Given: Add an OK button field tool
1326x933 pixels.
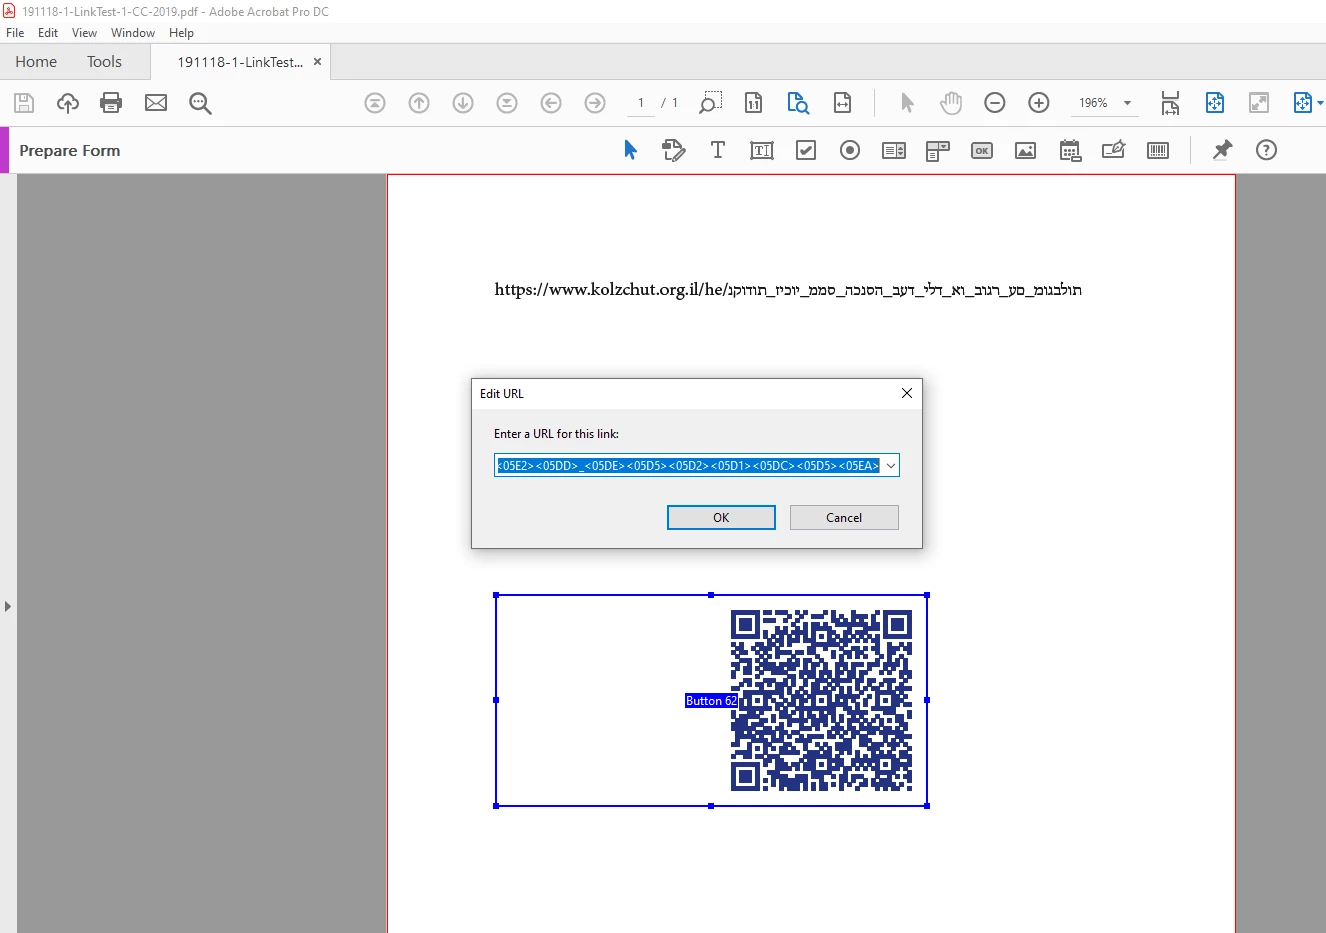Looking at the screenshot, I should point(982,150).
